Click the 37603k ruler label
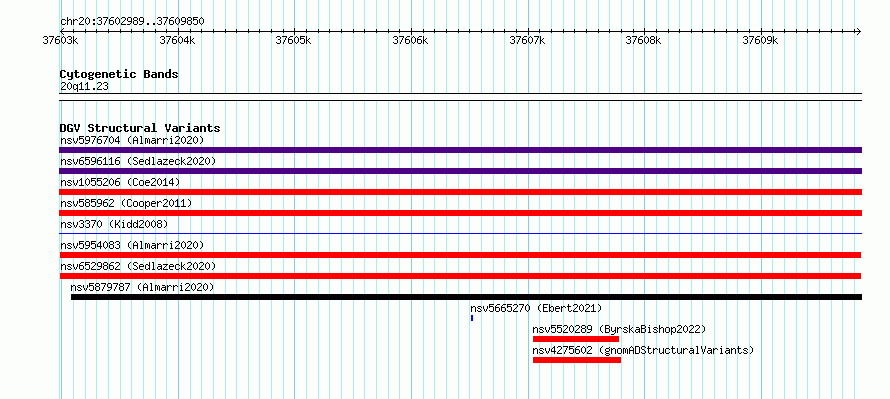The image size is (890, 399). [x=60, y=40]
